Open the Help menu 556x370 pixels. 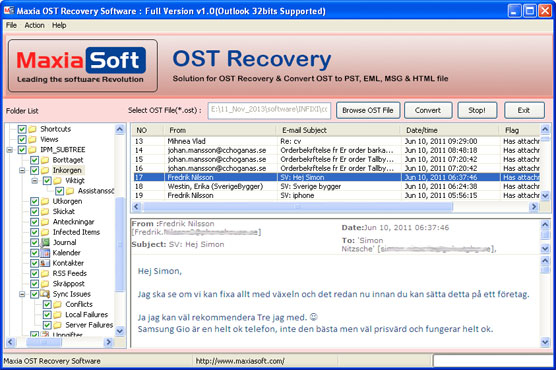click(59, 25)
